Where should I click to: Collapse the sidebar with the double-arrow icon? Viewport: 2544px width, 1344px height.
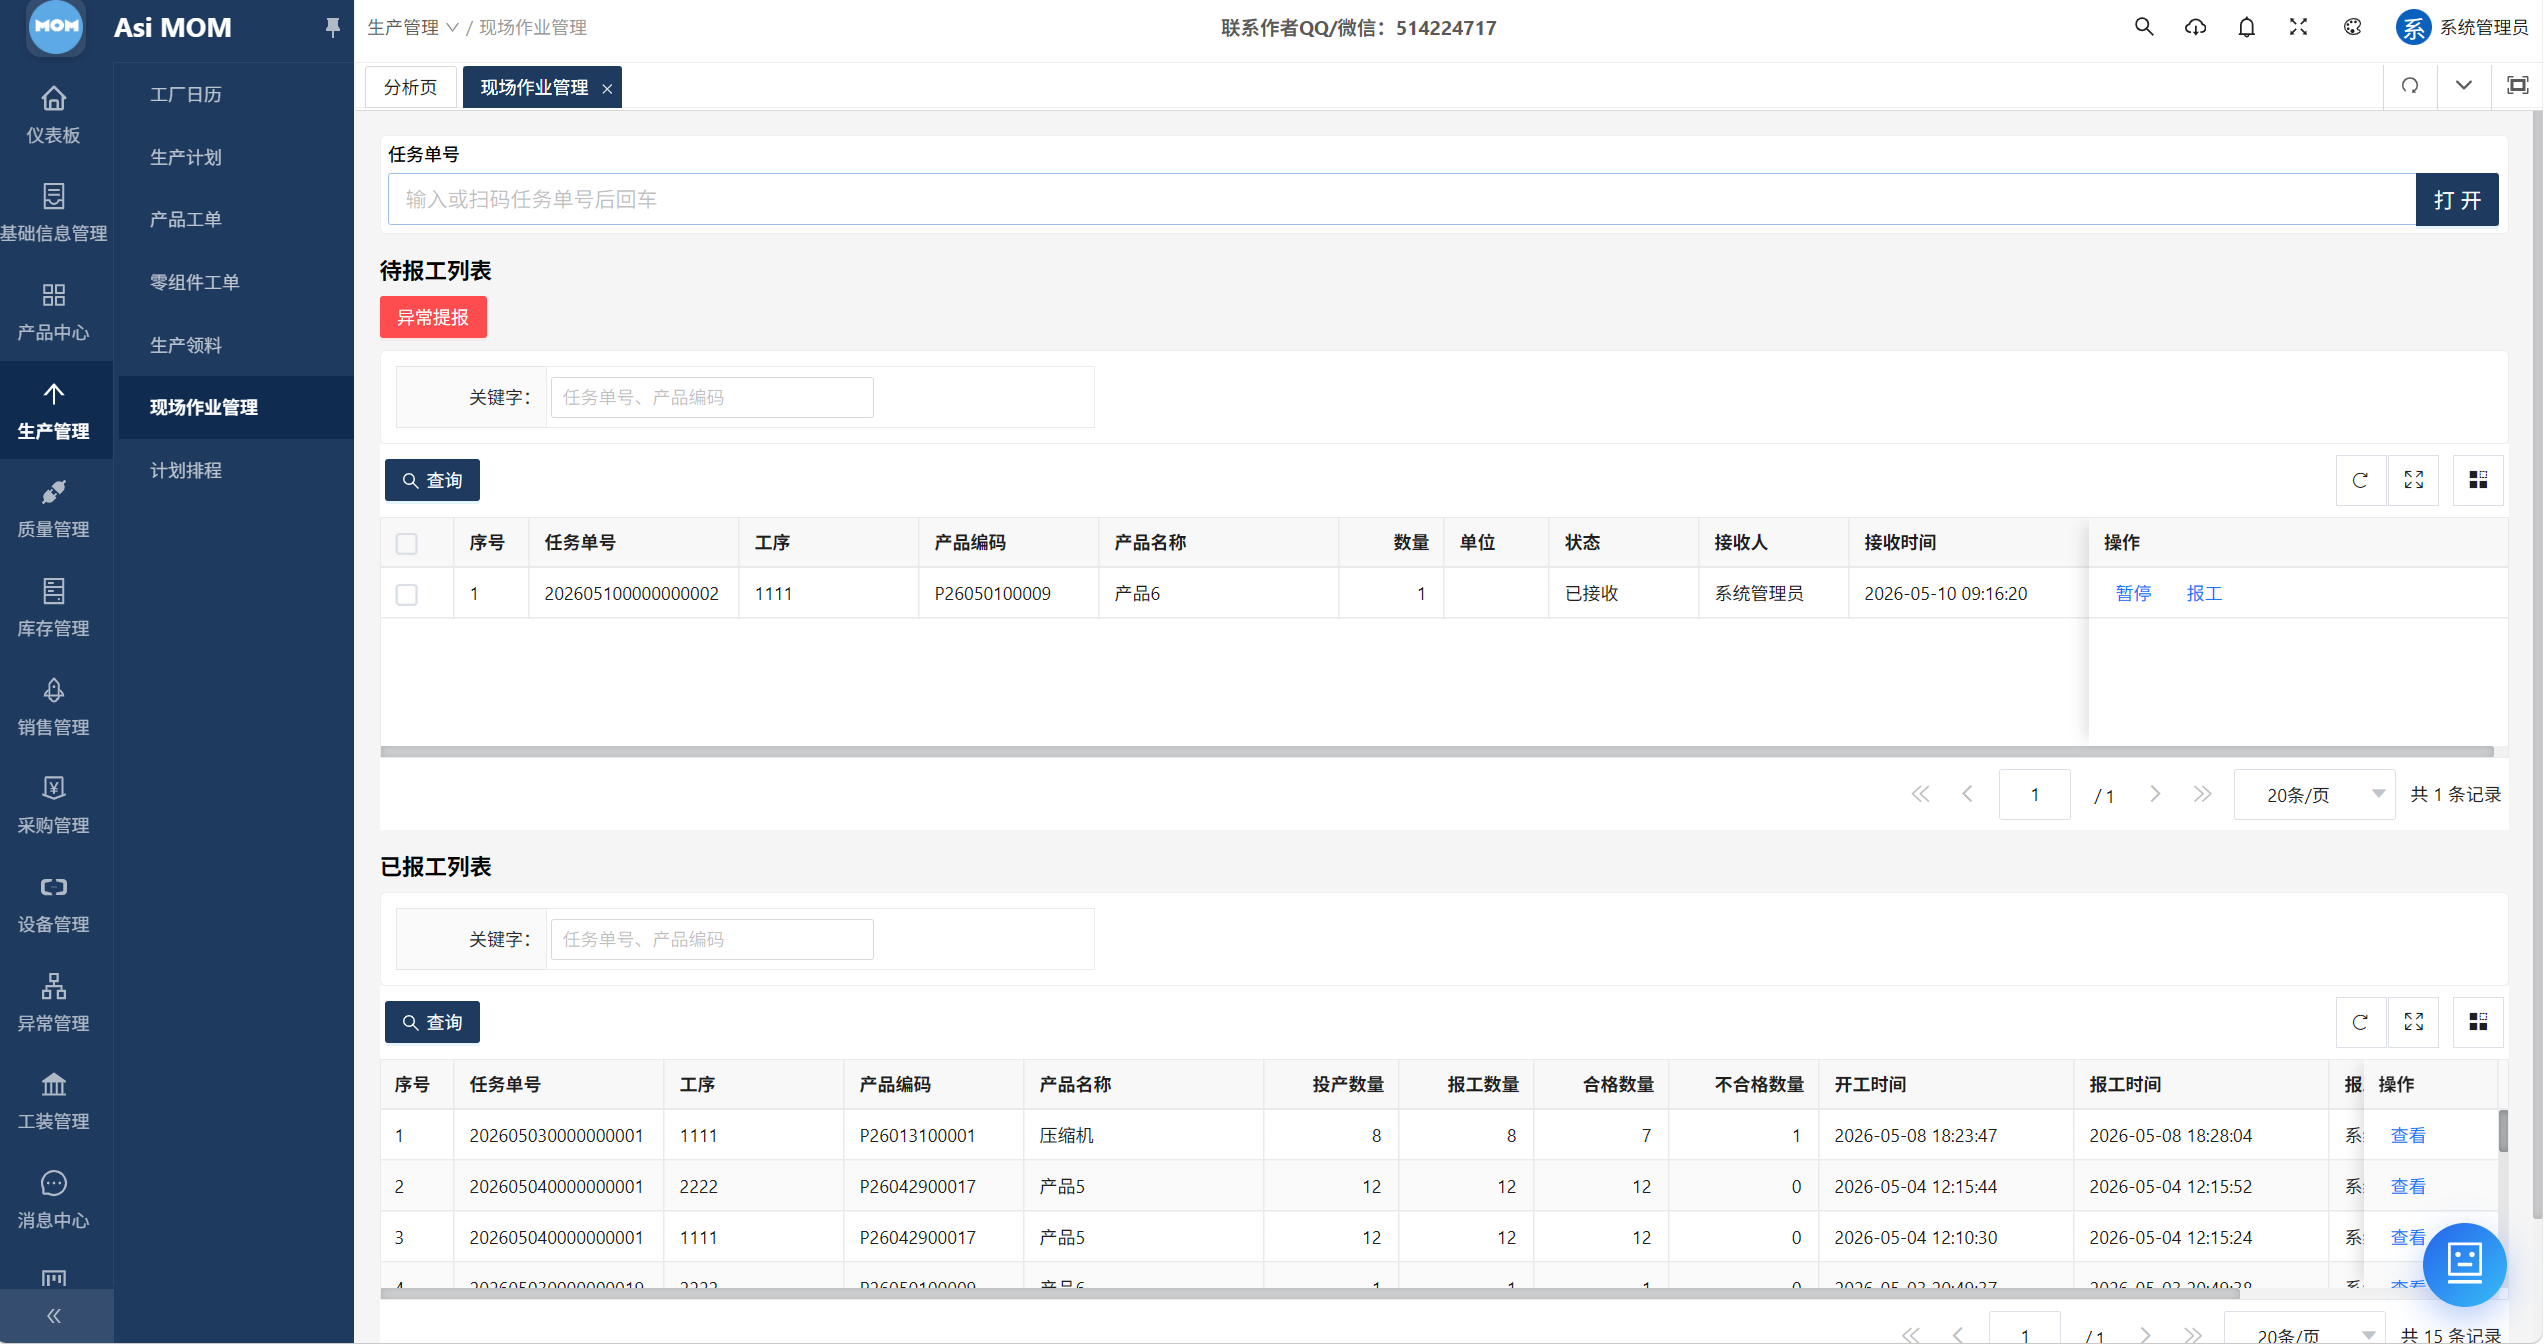coord(54,1316)
